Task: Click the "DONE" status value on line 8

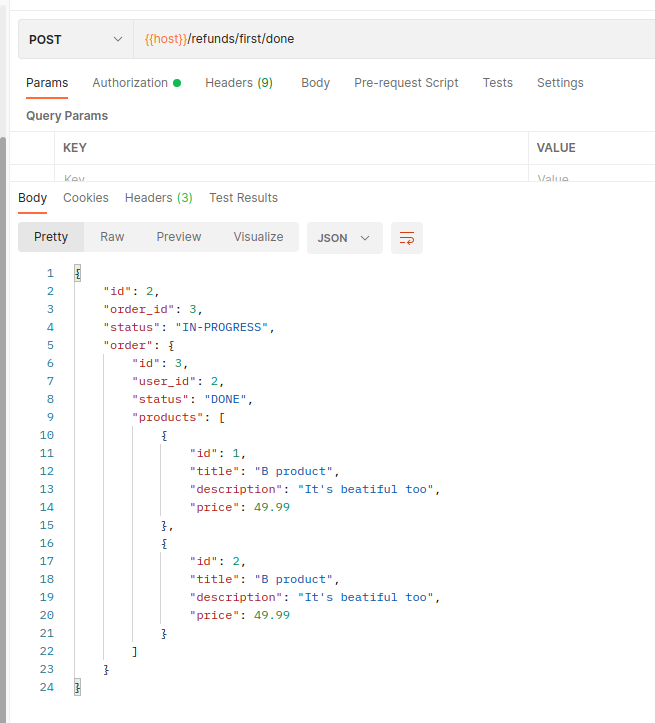Action: 225,399
